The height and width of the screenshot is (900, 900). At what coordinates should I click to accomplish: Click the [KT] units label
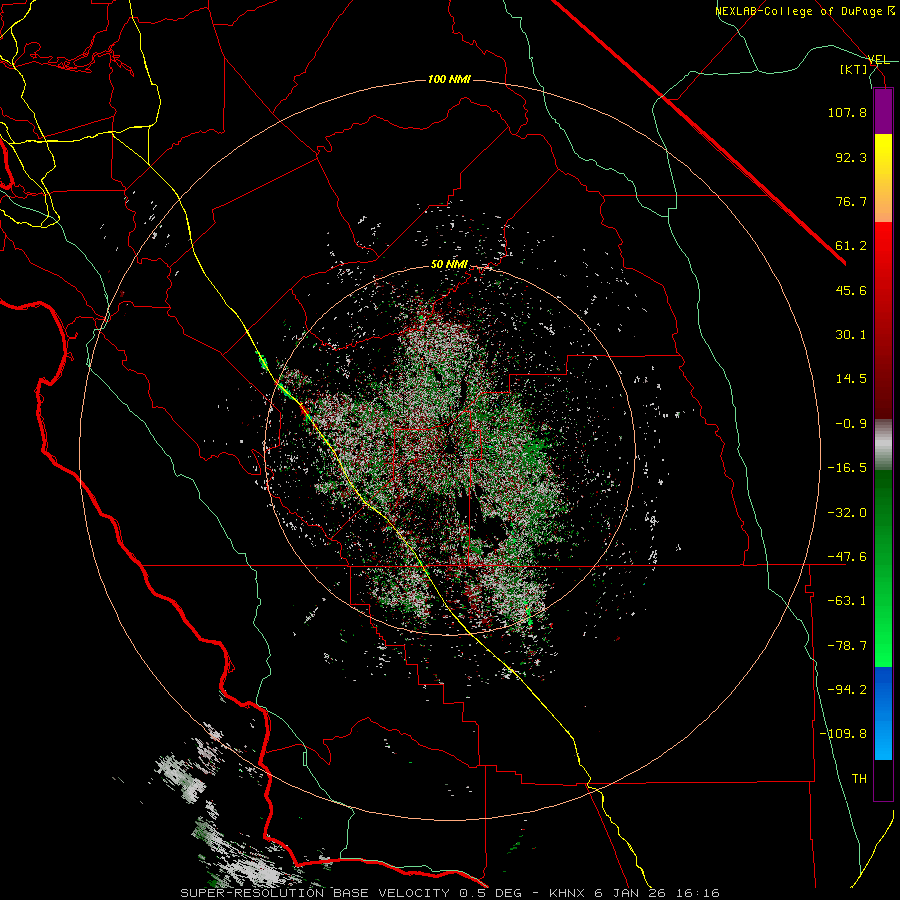coord(853,69)
